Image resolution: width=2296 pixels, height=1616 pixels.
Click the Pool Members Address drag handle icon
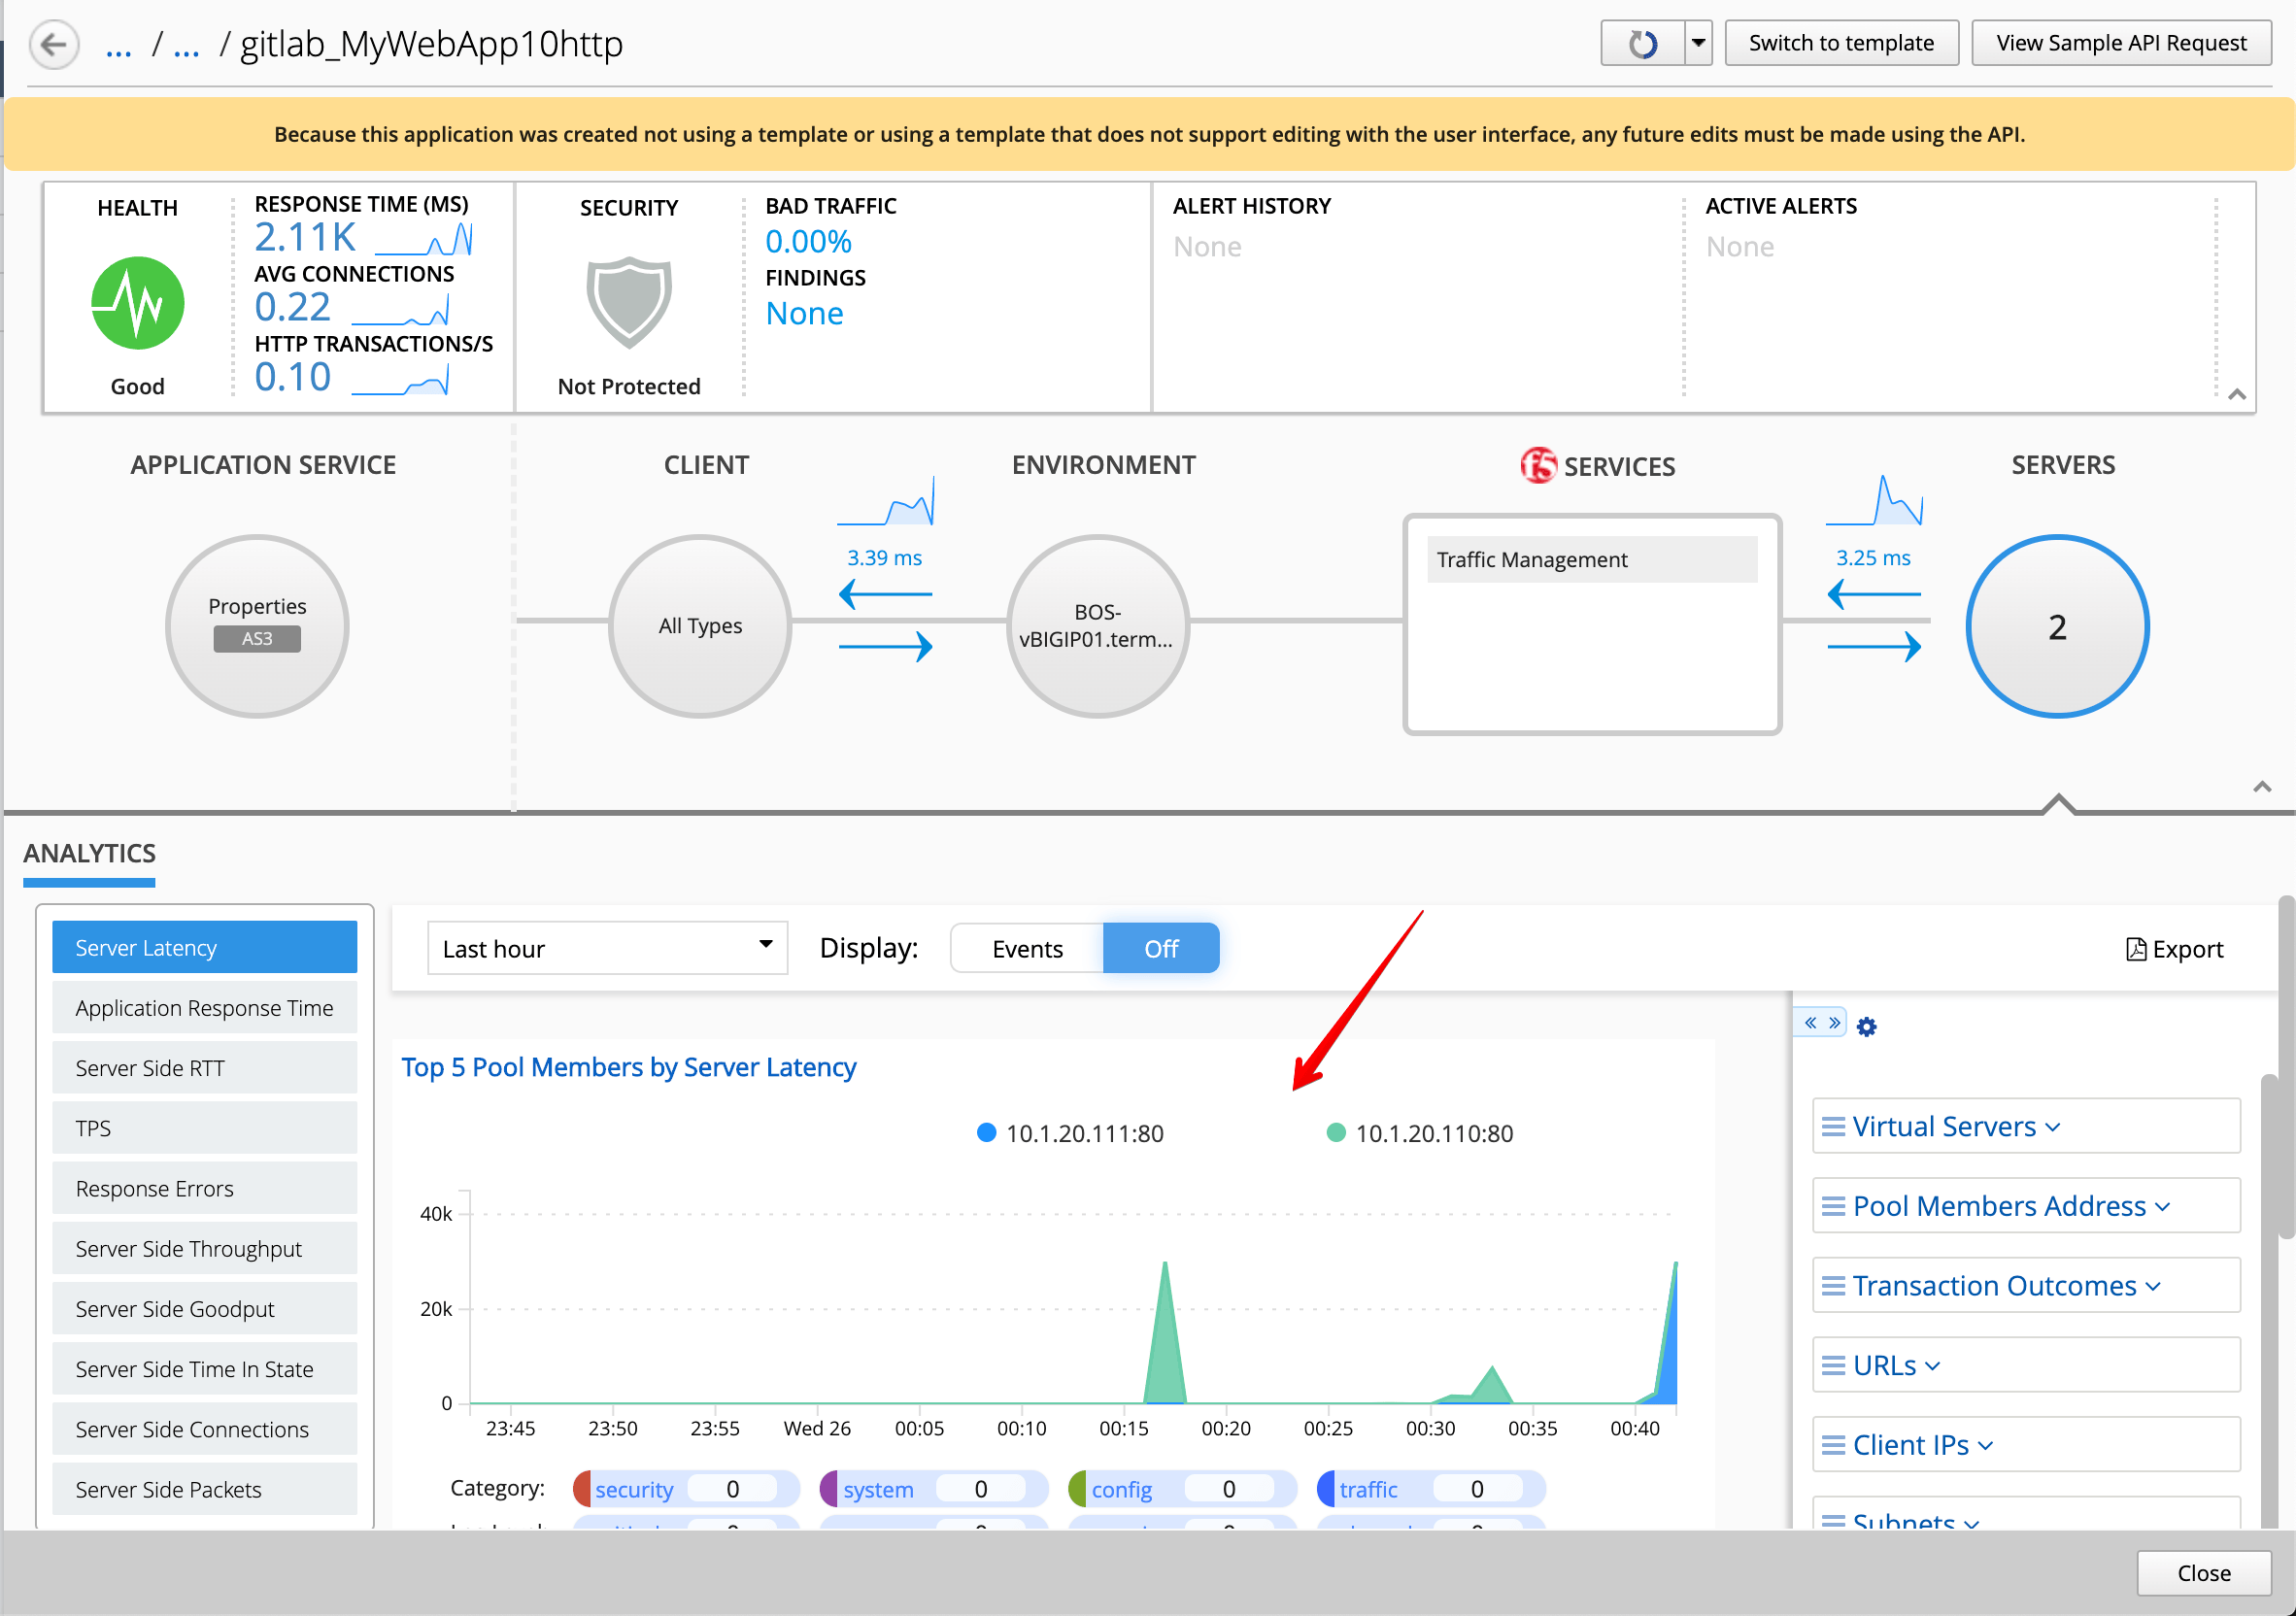[x=1833, y=1207]
